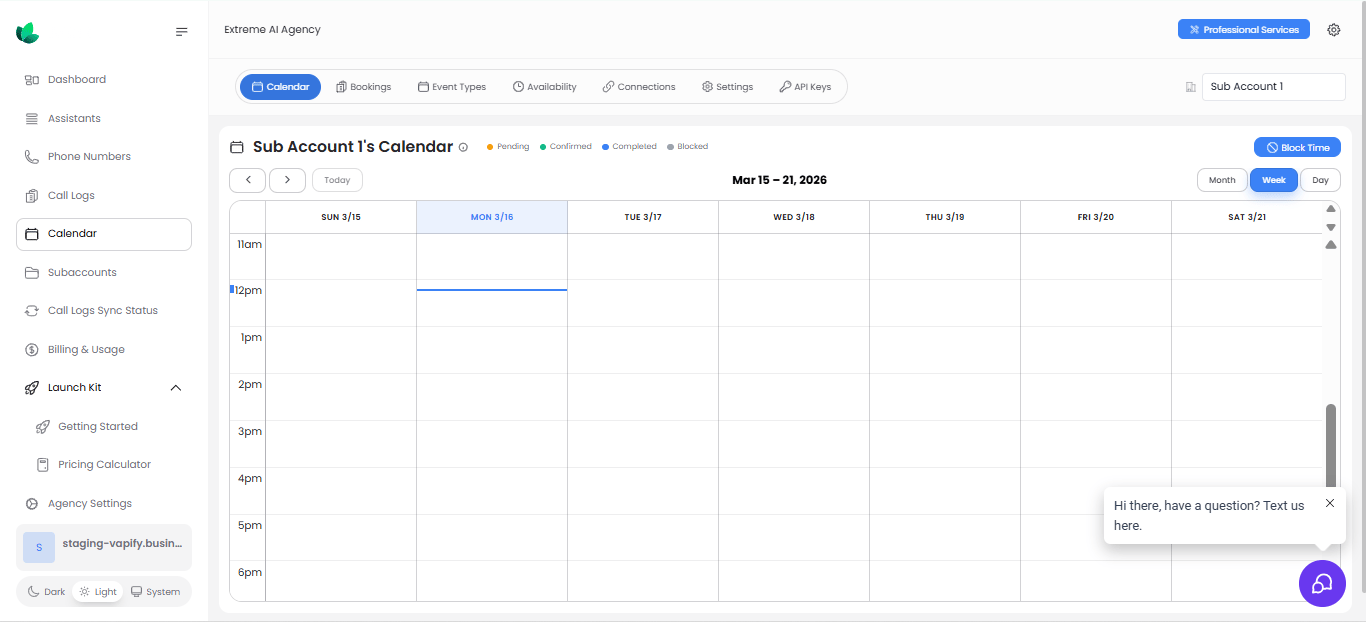Select Calendar in the sidebar
Screen dimensions: 1366x622
point(104,234)
